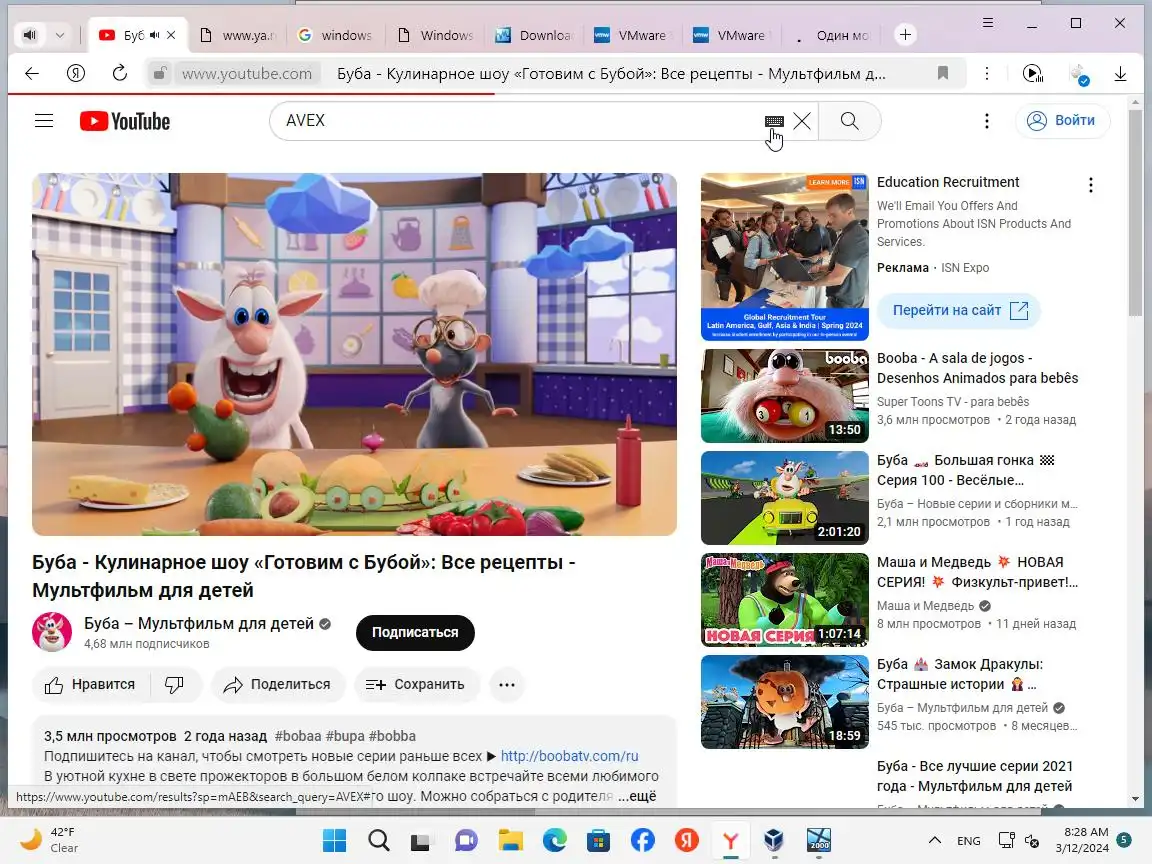The image size is (1152, 864).
Task: Open the Yandex home button (Я icon)
Action: tap(76, 73)
